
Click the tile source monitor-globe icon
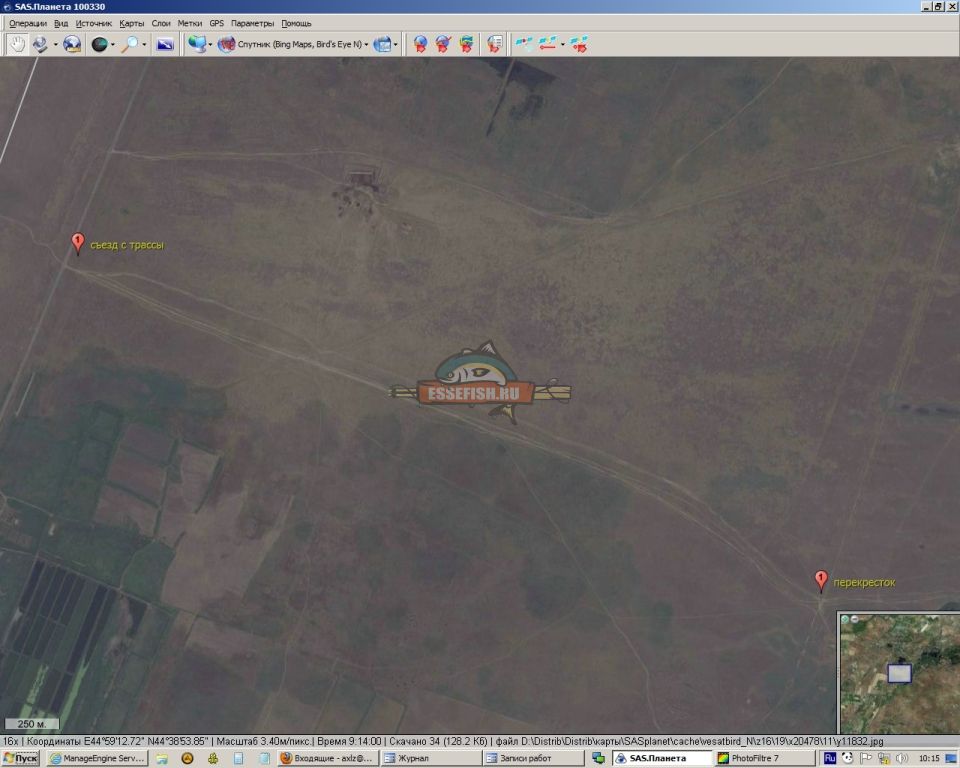coord(197,44)
